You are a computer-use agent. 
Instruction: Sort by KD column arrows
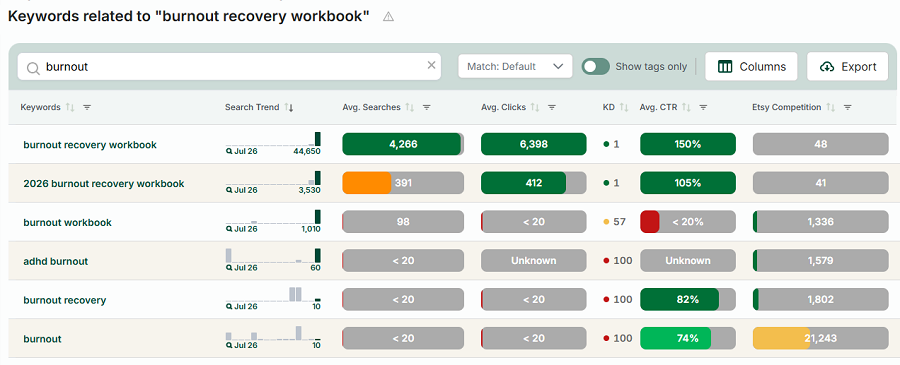click(623, 107)
